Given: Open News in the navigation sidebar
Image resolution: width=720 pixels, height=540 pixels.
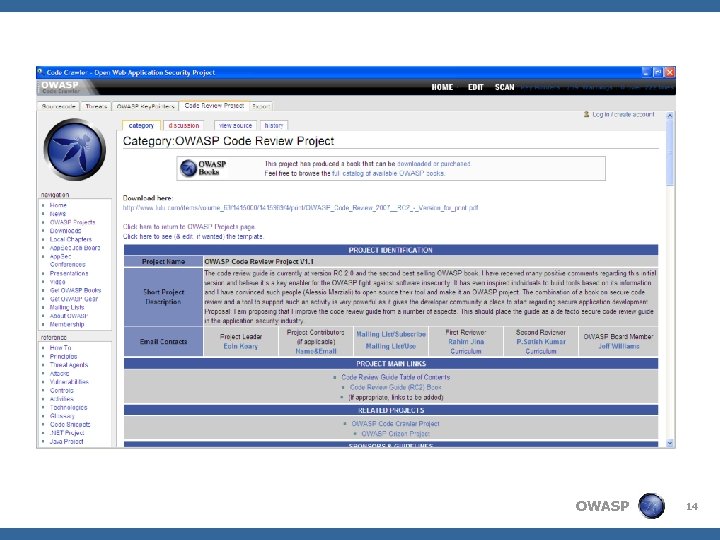Looking at the screenshot, I should click(x=58, y=214).
